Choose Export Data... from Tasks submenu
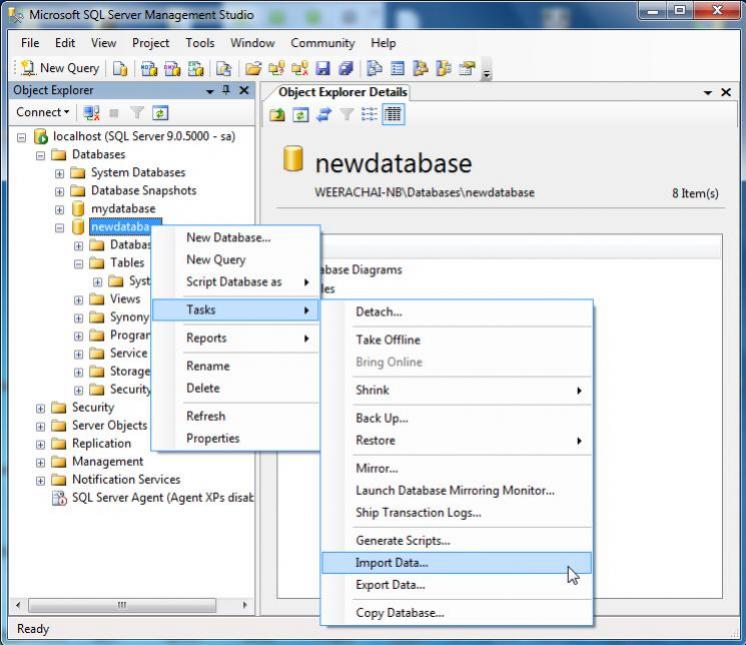The width and height of the screenshot is (746, 645). click(x=457, y=585)
